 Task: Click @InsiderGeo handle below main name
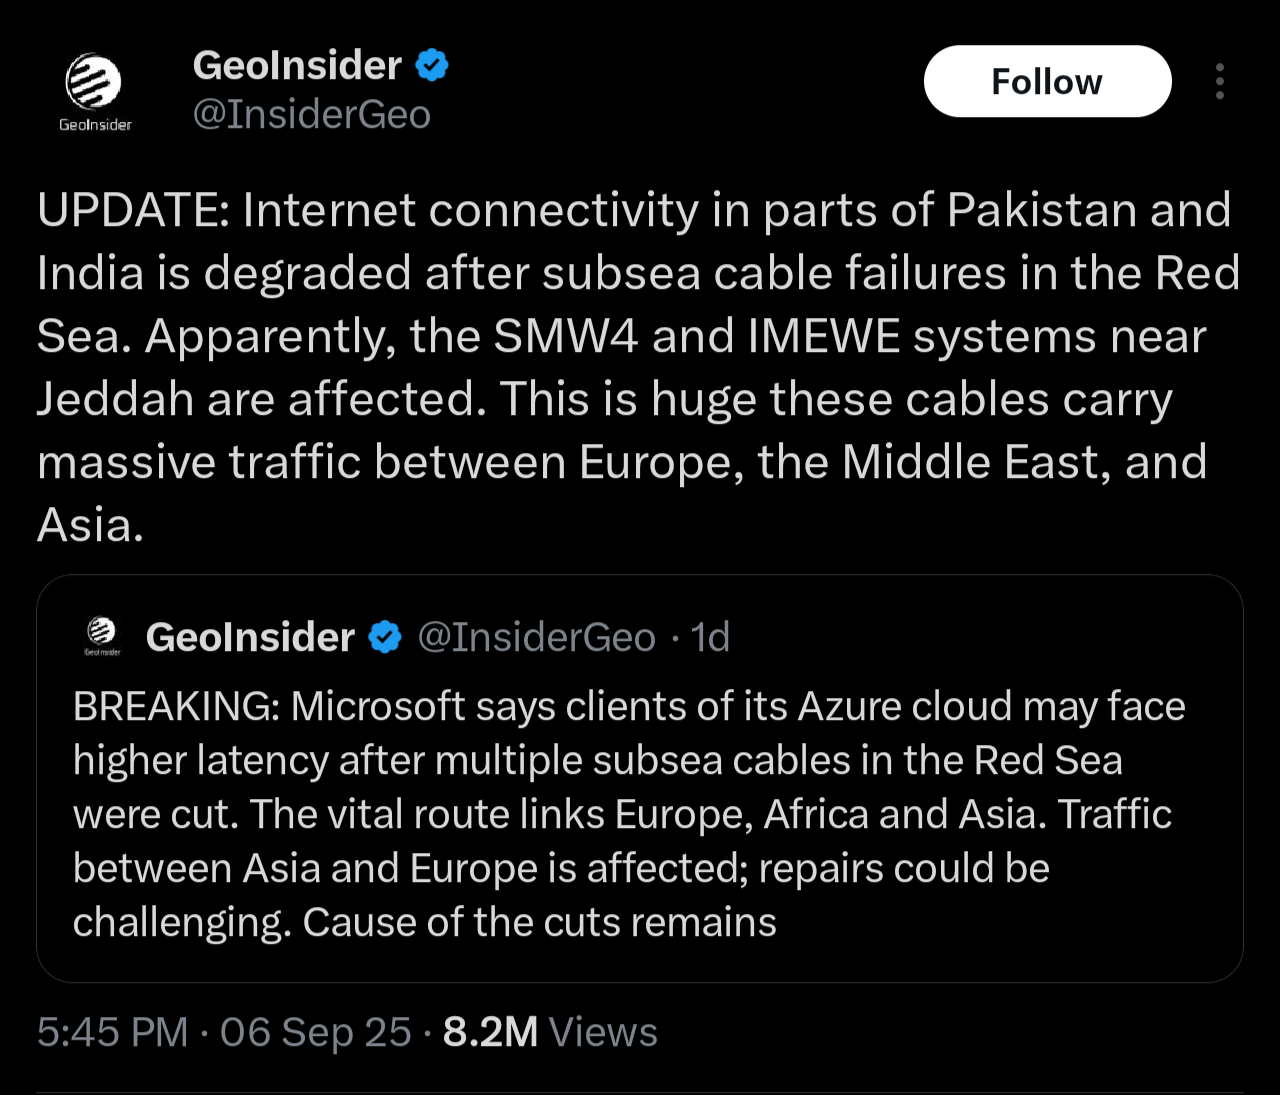[311, 115]
